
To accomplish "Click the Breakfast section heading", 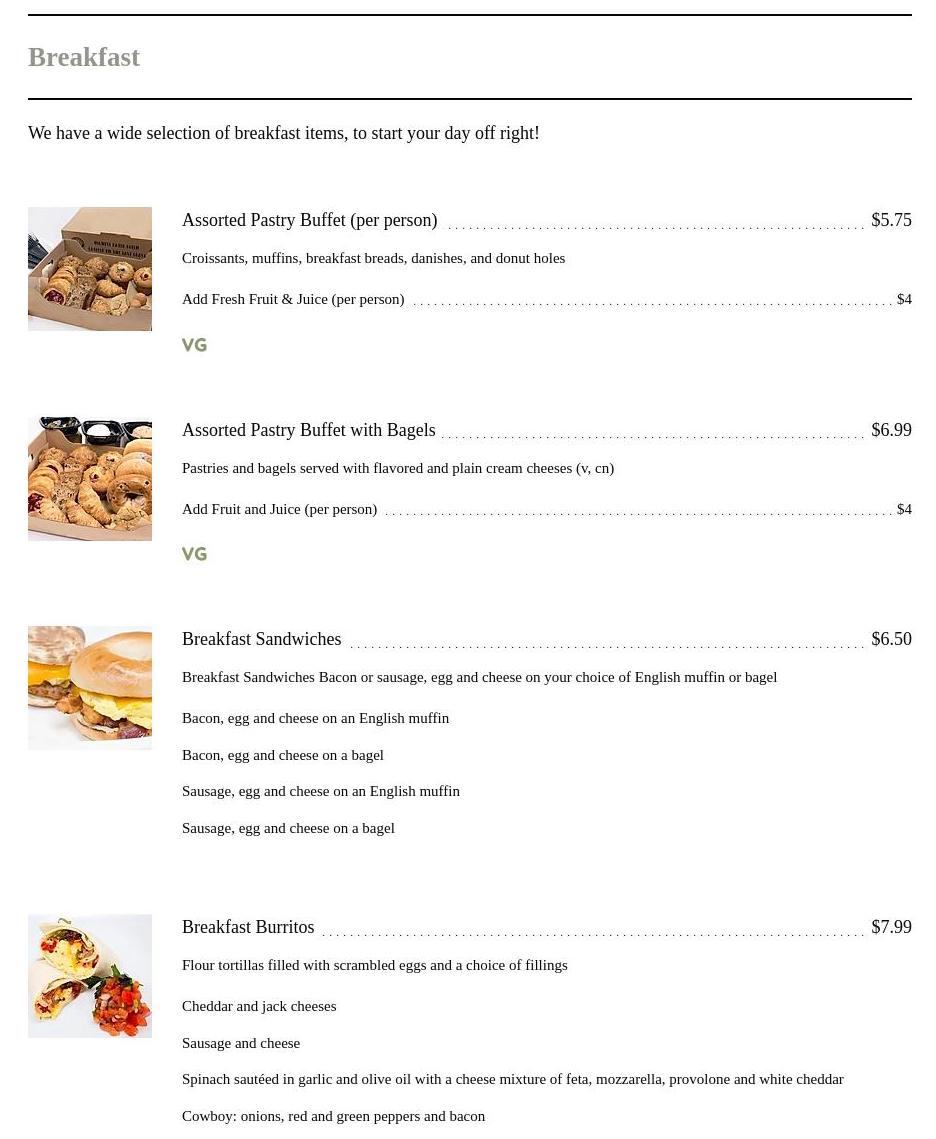I will click(84, 57).
